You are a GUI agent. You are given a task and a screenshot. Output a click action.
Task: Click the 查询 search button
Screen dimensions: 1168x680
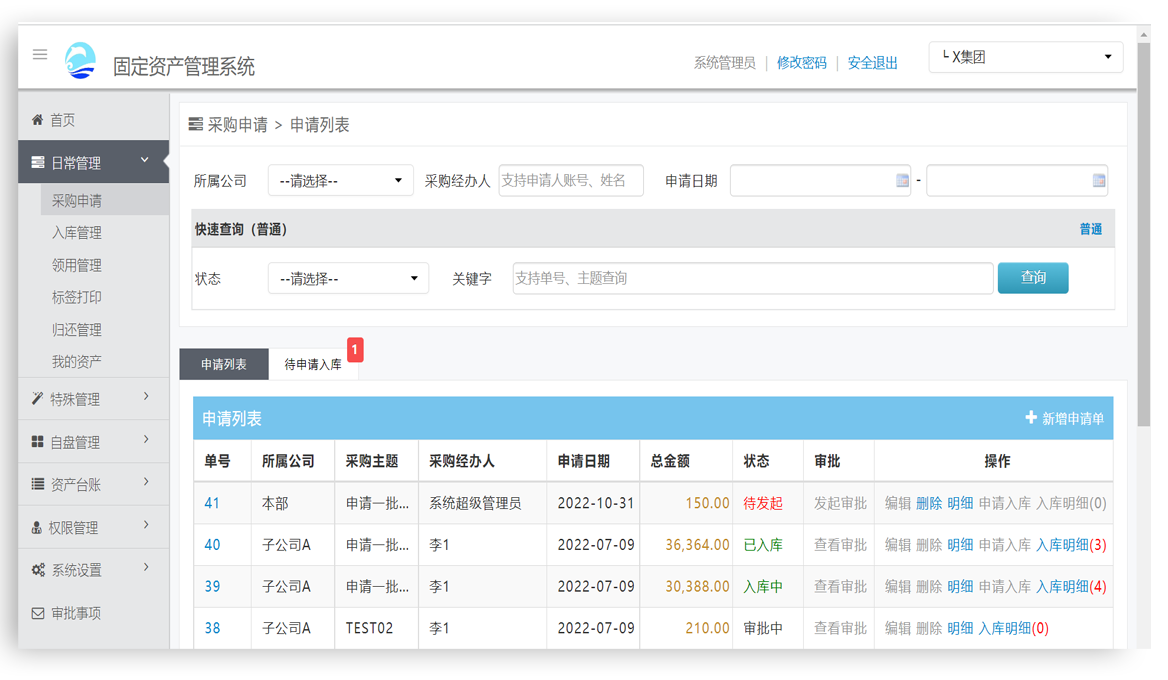pos(1033,278)
